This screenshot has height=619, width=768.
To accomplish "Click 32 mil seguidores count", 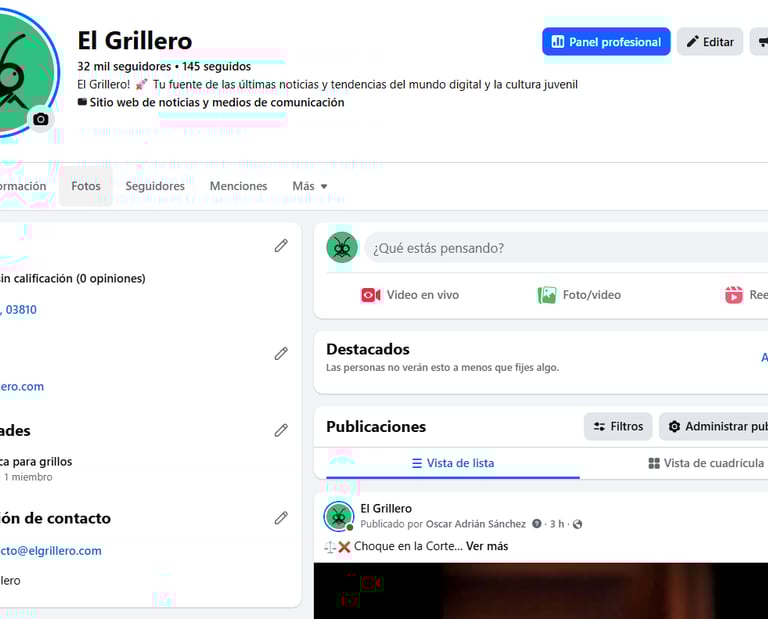I will tap(124, 67).
